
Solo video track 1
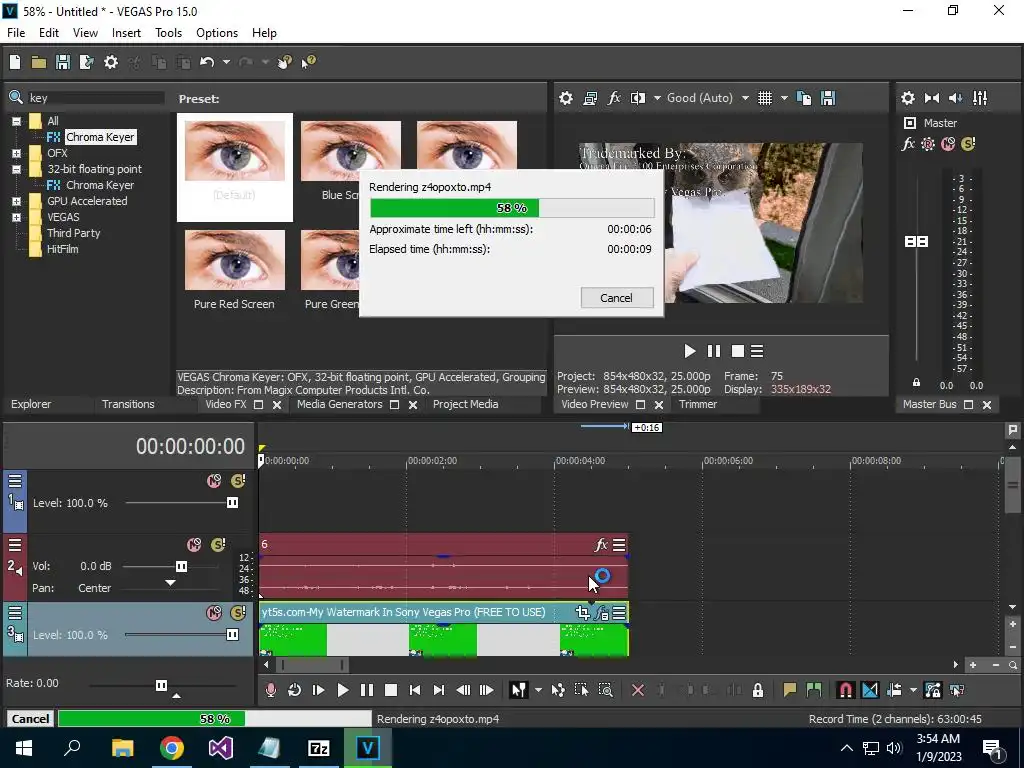point(238,481)
